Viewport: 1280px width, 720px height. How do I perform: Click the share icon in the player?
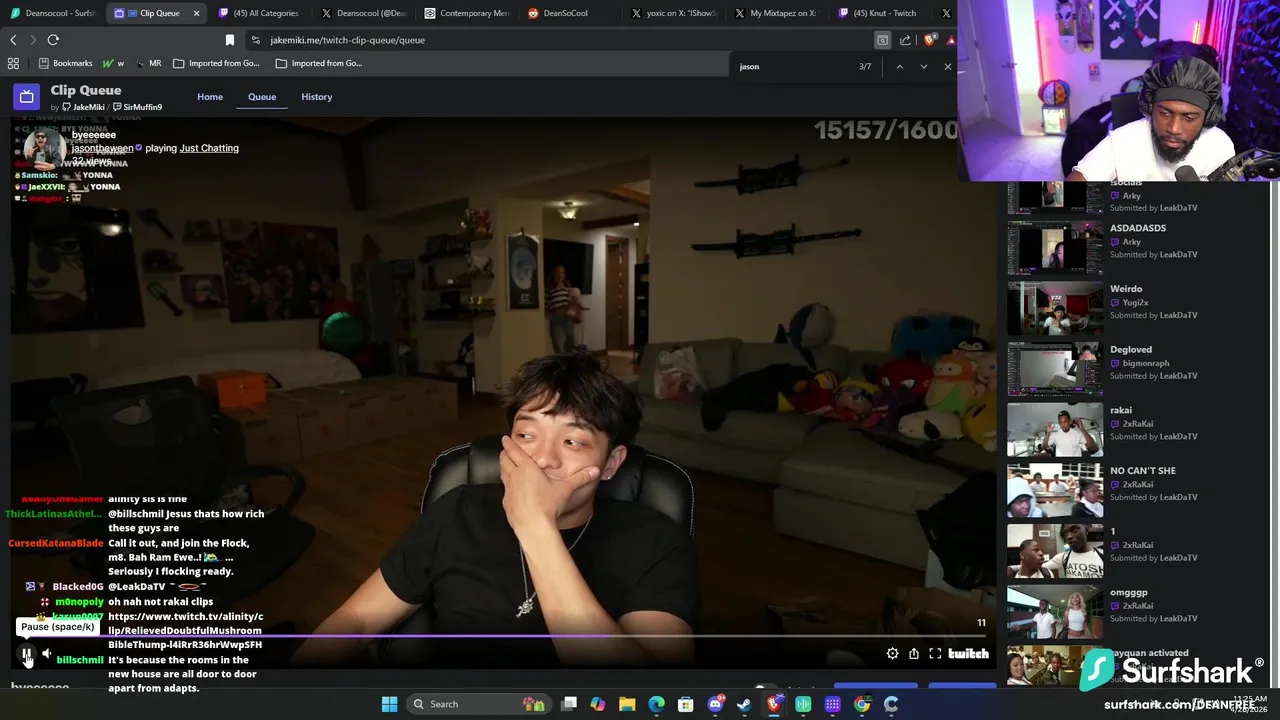[914, 654]
